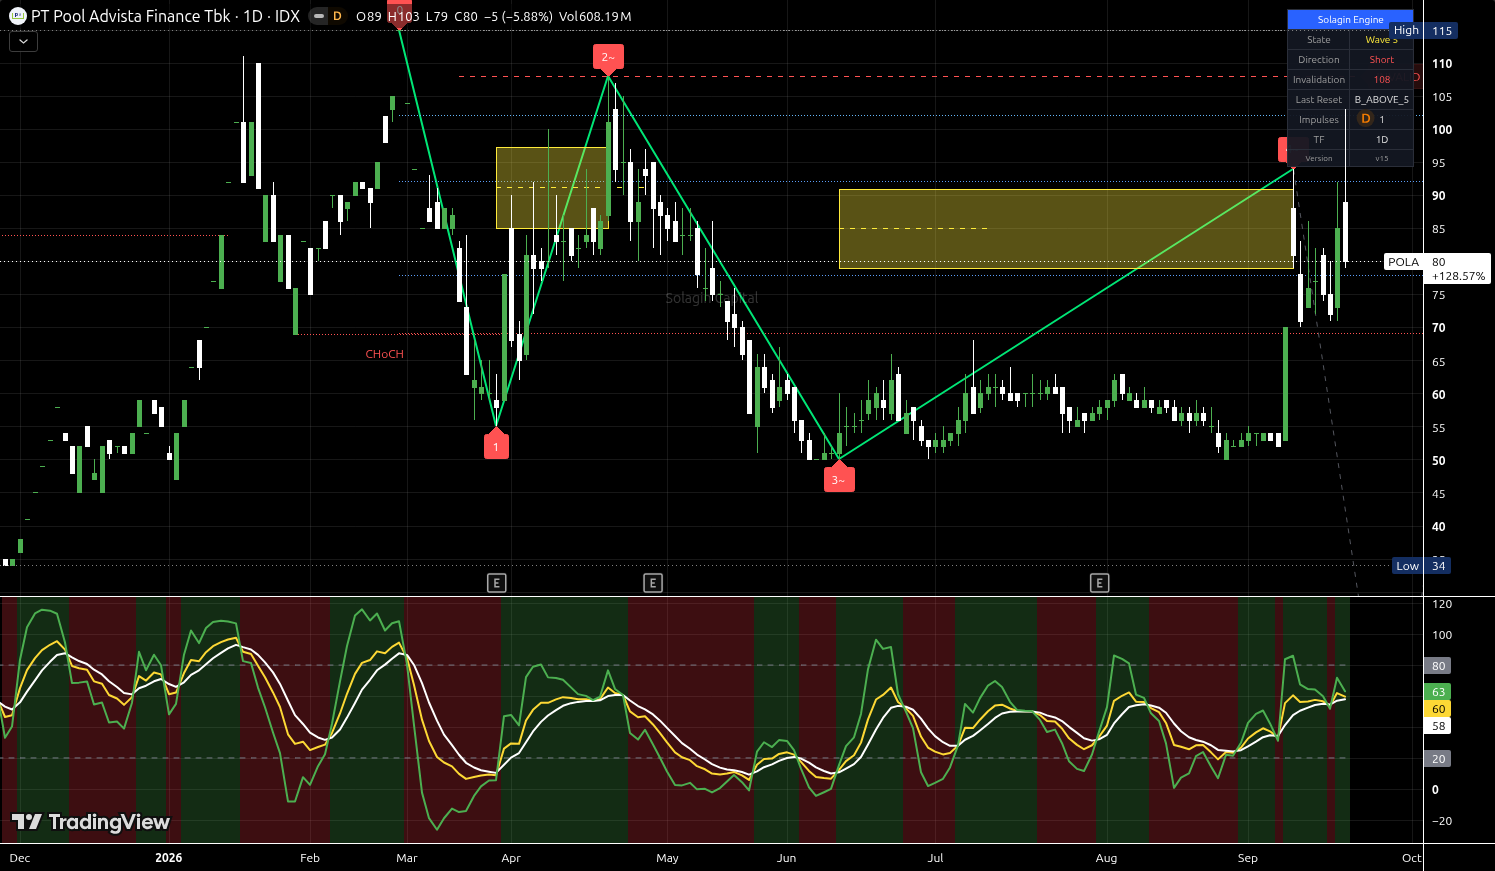Click the Sep label on the time axis
Image resolution: width=1495 pixels, height=871 pixels.
coord(1248,858)
